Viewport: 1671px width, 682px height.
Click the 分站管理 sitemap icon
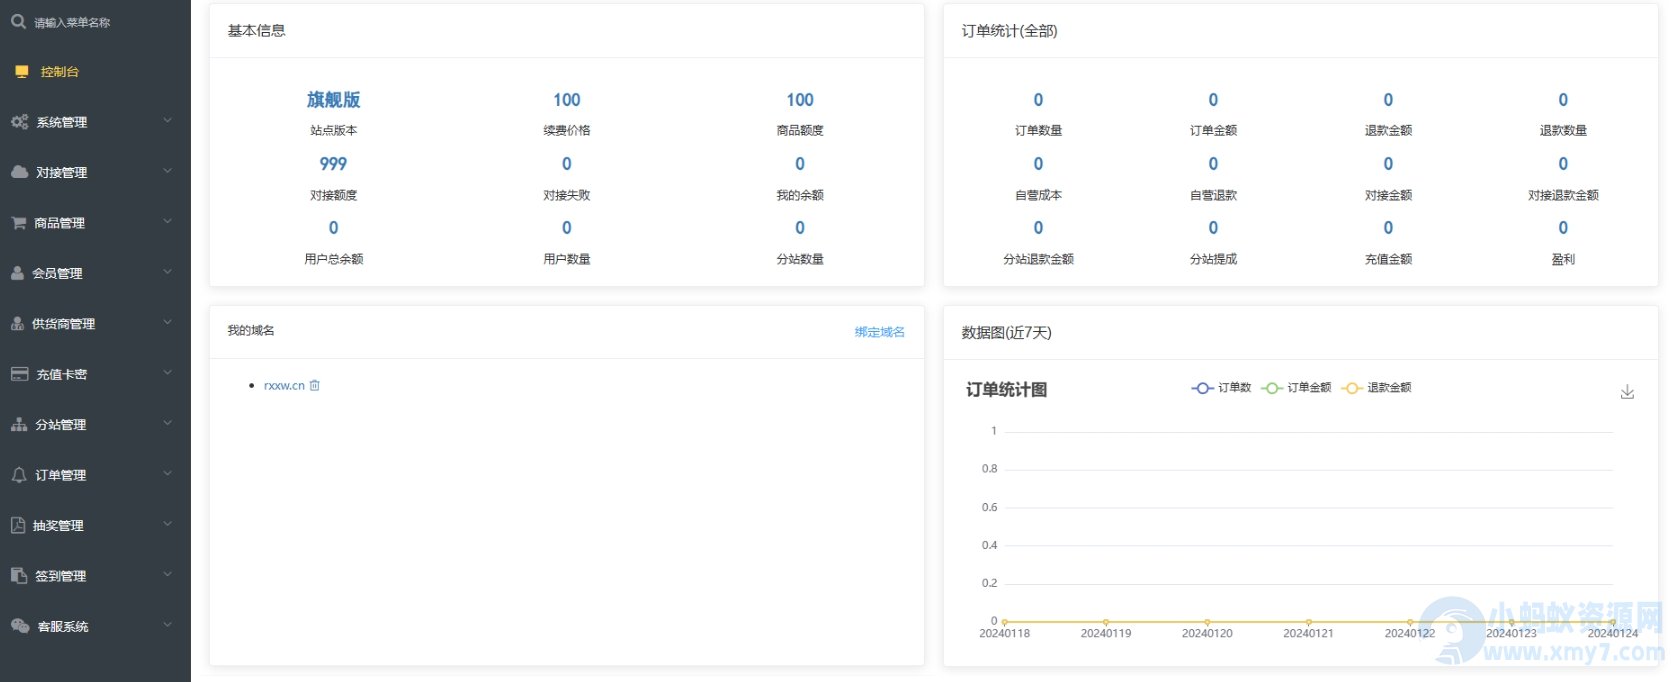19,424
